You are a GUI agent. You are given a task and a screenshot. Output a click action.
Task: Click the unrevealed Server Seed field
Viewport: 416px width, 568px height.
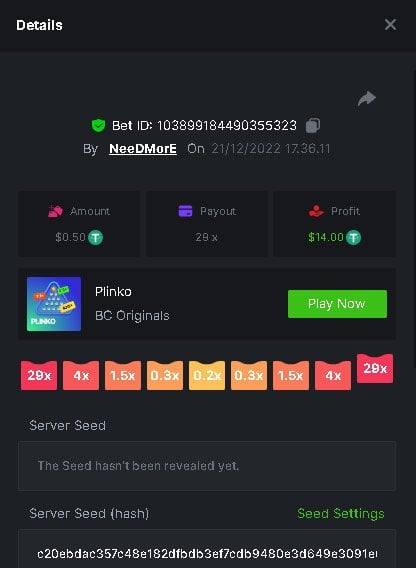pyautogui.click(x=207, y=466)
